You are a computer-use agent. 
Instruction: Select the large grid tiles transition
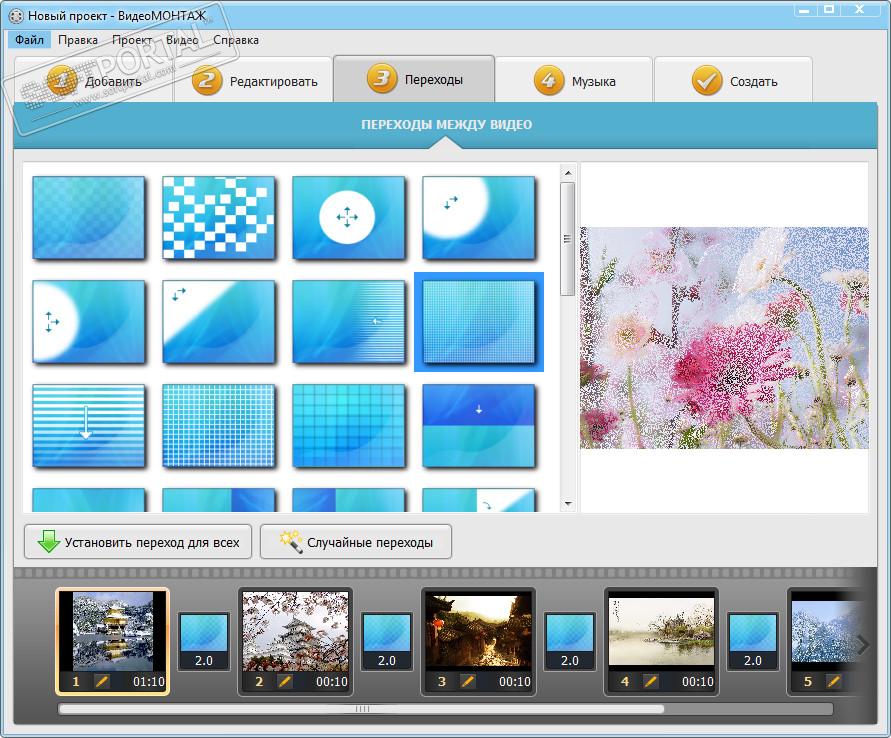pyautogui.click(x=348, y=426)
